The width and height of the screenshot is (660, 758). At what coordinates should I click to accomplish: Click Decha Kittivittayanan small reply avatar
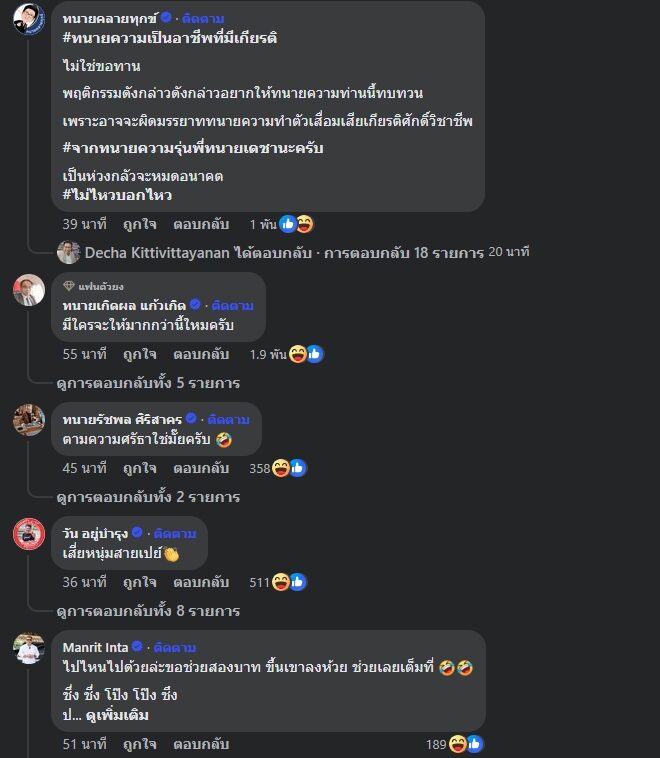click(x=68, y=252)
